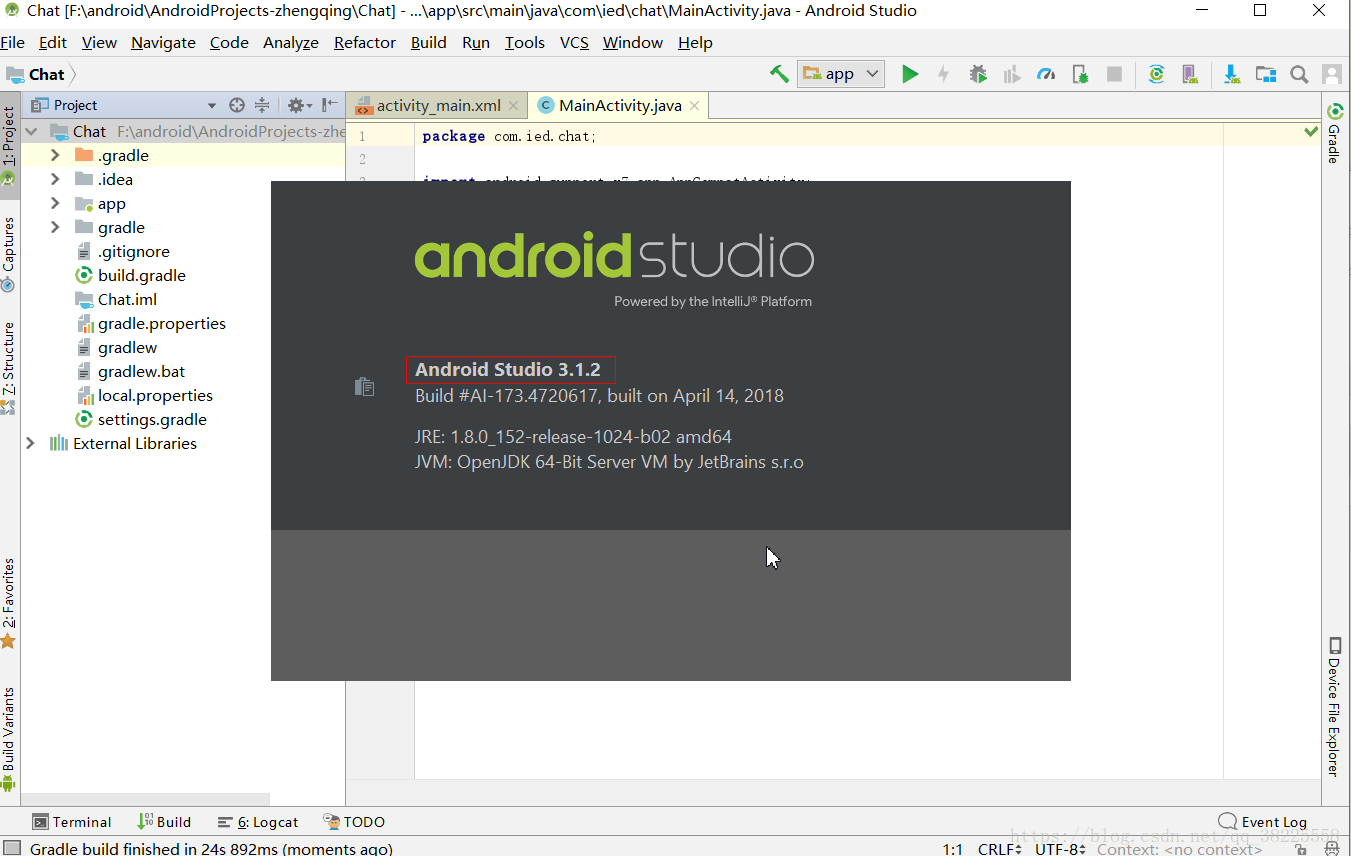The width and height of the screenshot is (1351, 856).
Task: Change file encoding UTF-8 in status bar
Action: tap(1061, 849)
